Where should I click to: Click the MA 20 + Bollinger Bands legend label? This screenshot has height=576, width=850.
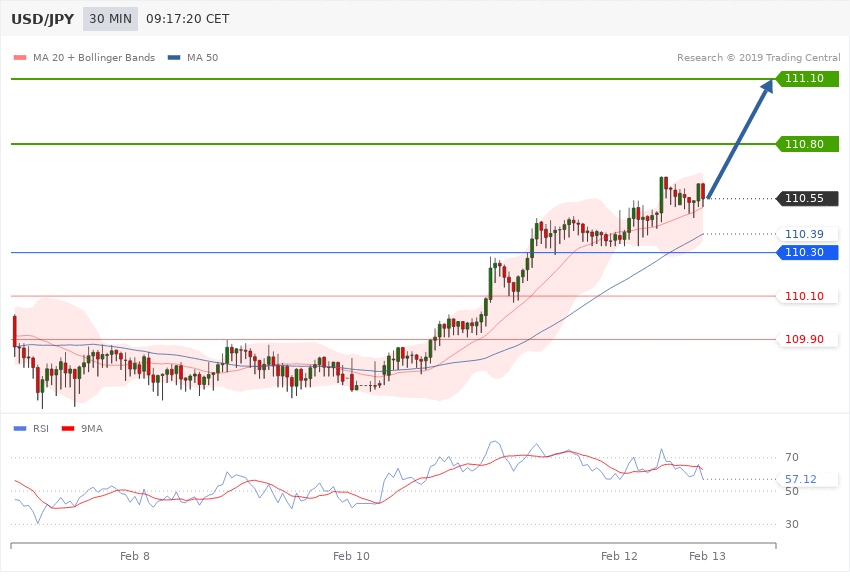click(94, 57)
